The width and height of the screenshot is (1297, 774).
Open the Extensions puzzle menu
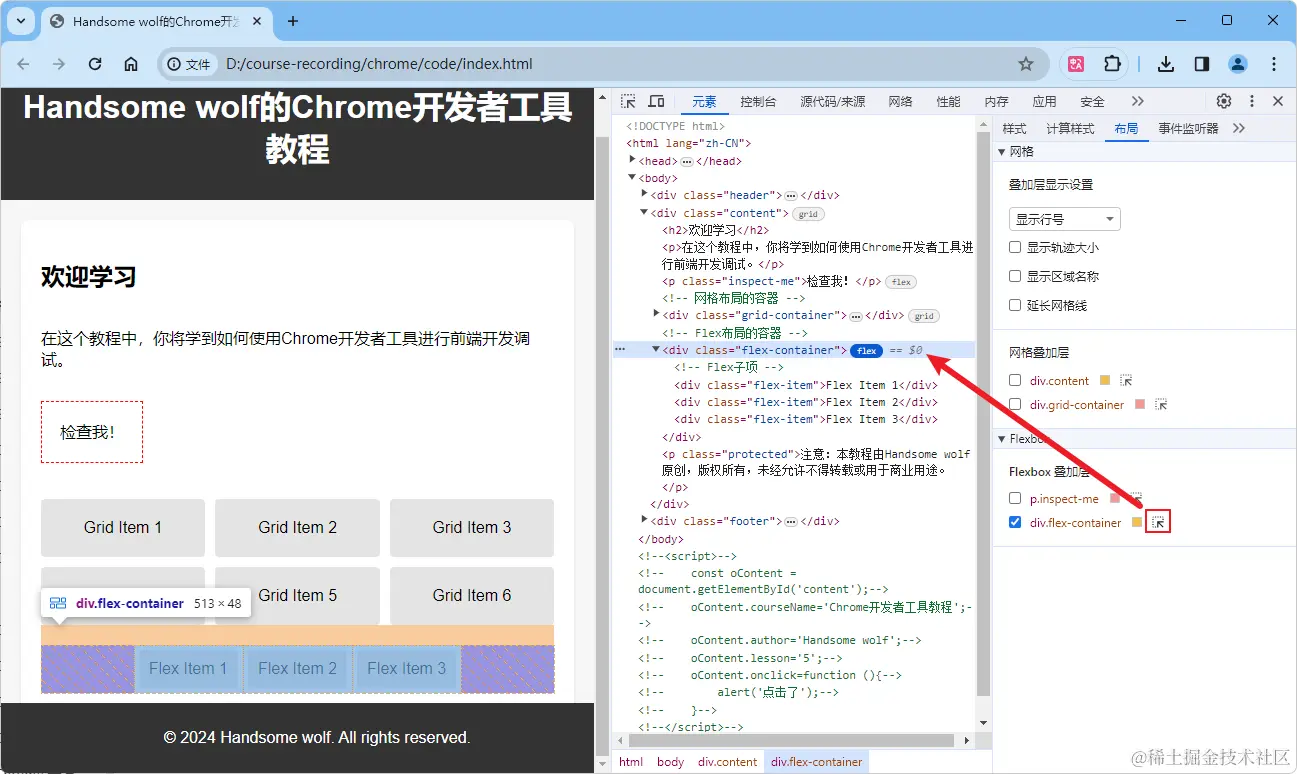pyautogui.click(x=1112, y=64)
